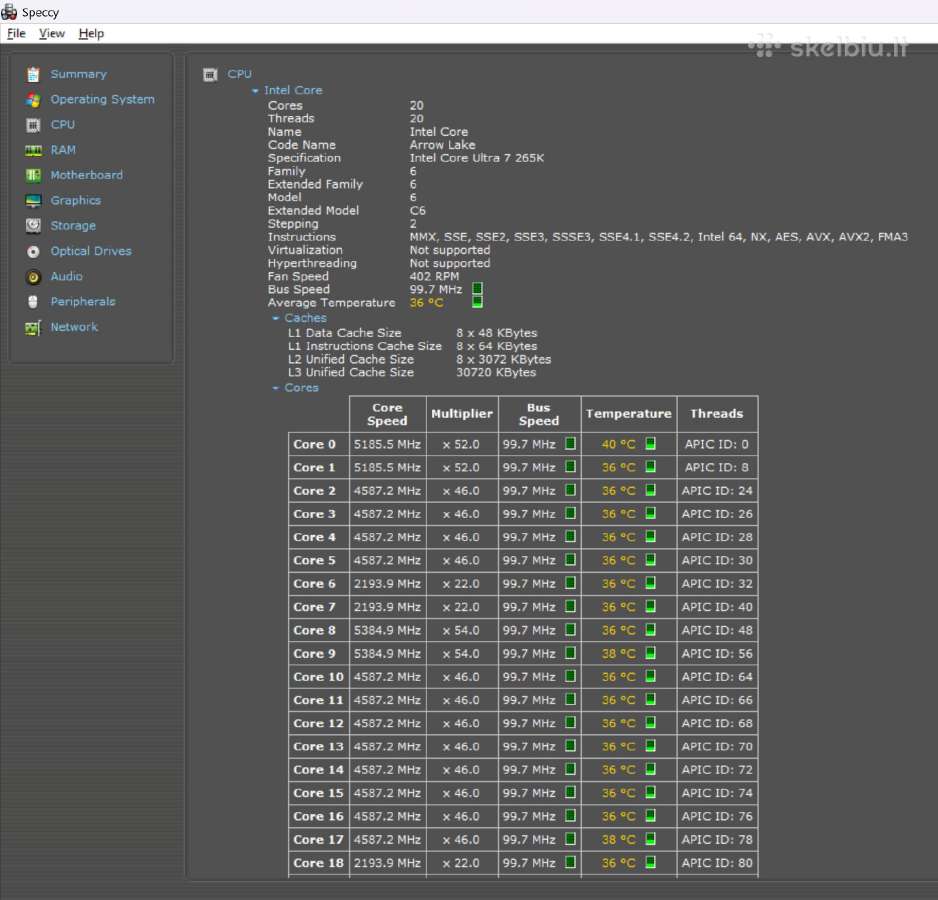Click the 30720 KBytes L3 cache value

[497, 372]
